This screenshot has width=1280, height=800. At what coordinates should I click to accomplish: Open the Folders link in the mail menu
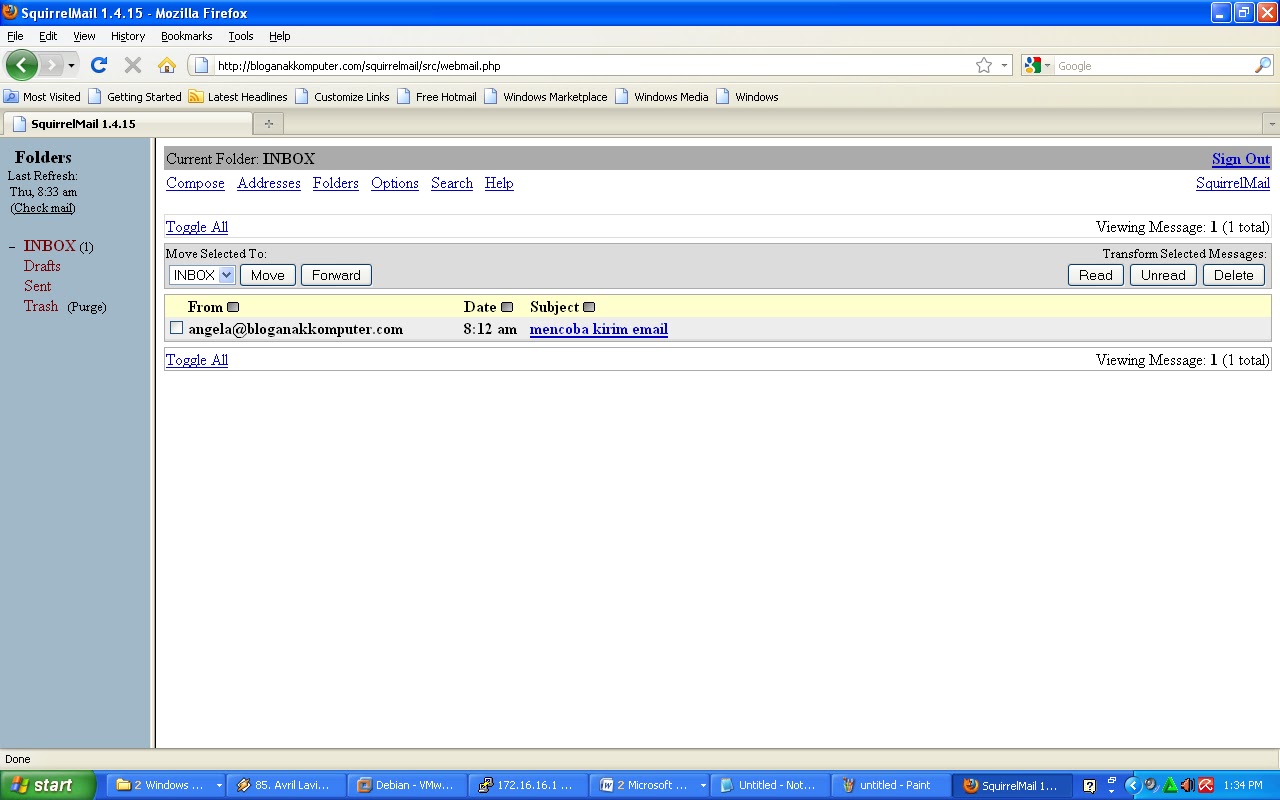[x=336, y=183]
